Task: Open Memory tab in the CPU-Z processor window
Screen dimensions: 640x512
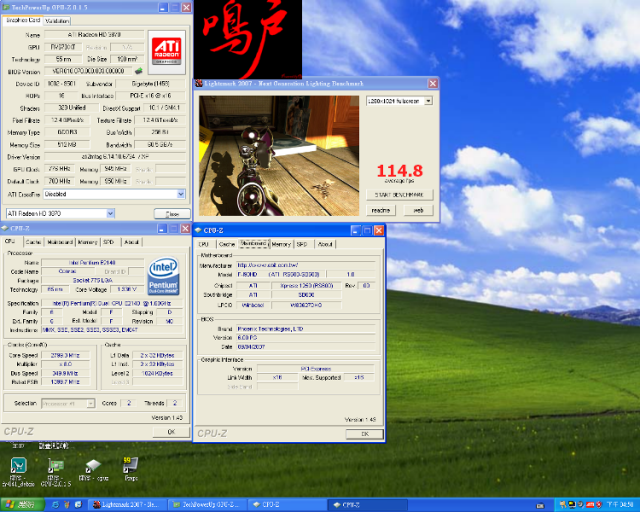Action: pyautogui.click(x=88, y=242)
